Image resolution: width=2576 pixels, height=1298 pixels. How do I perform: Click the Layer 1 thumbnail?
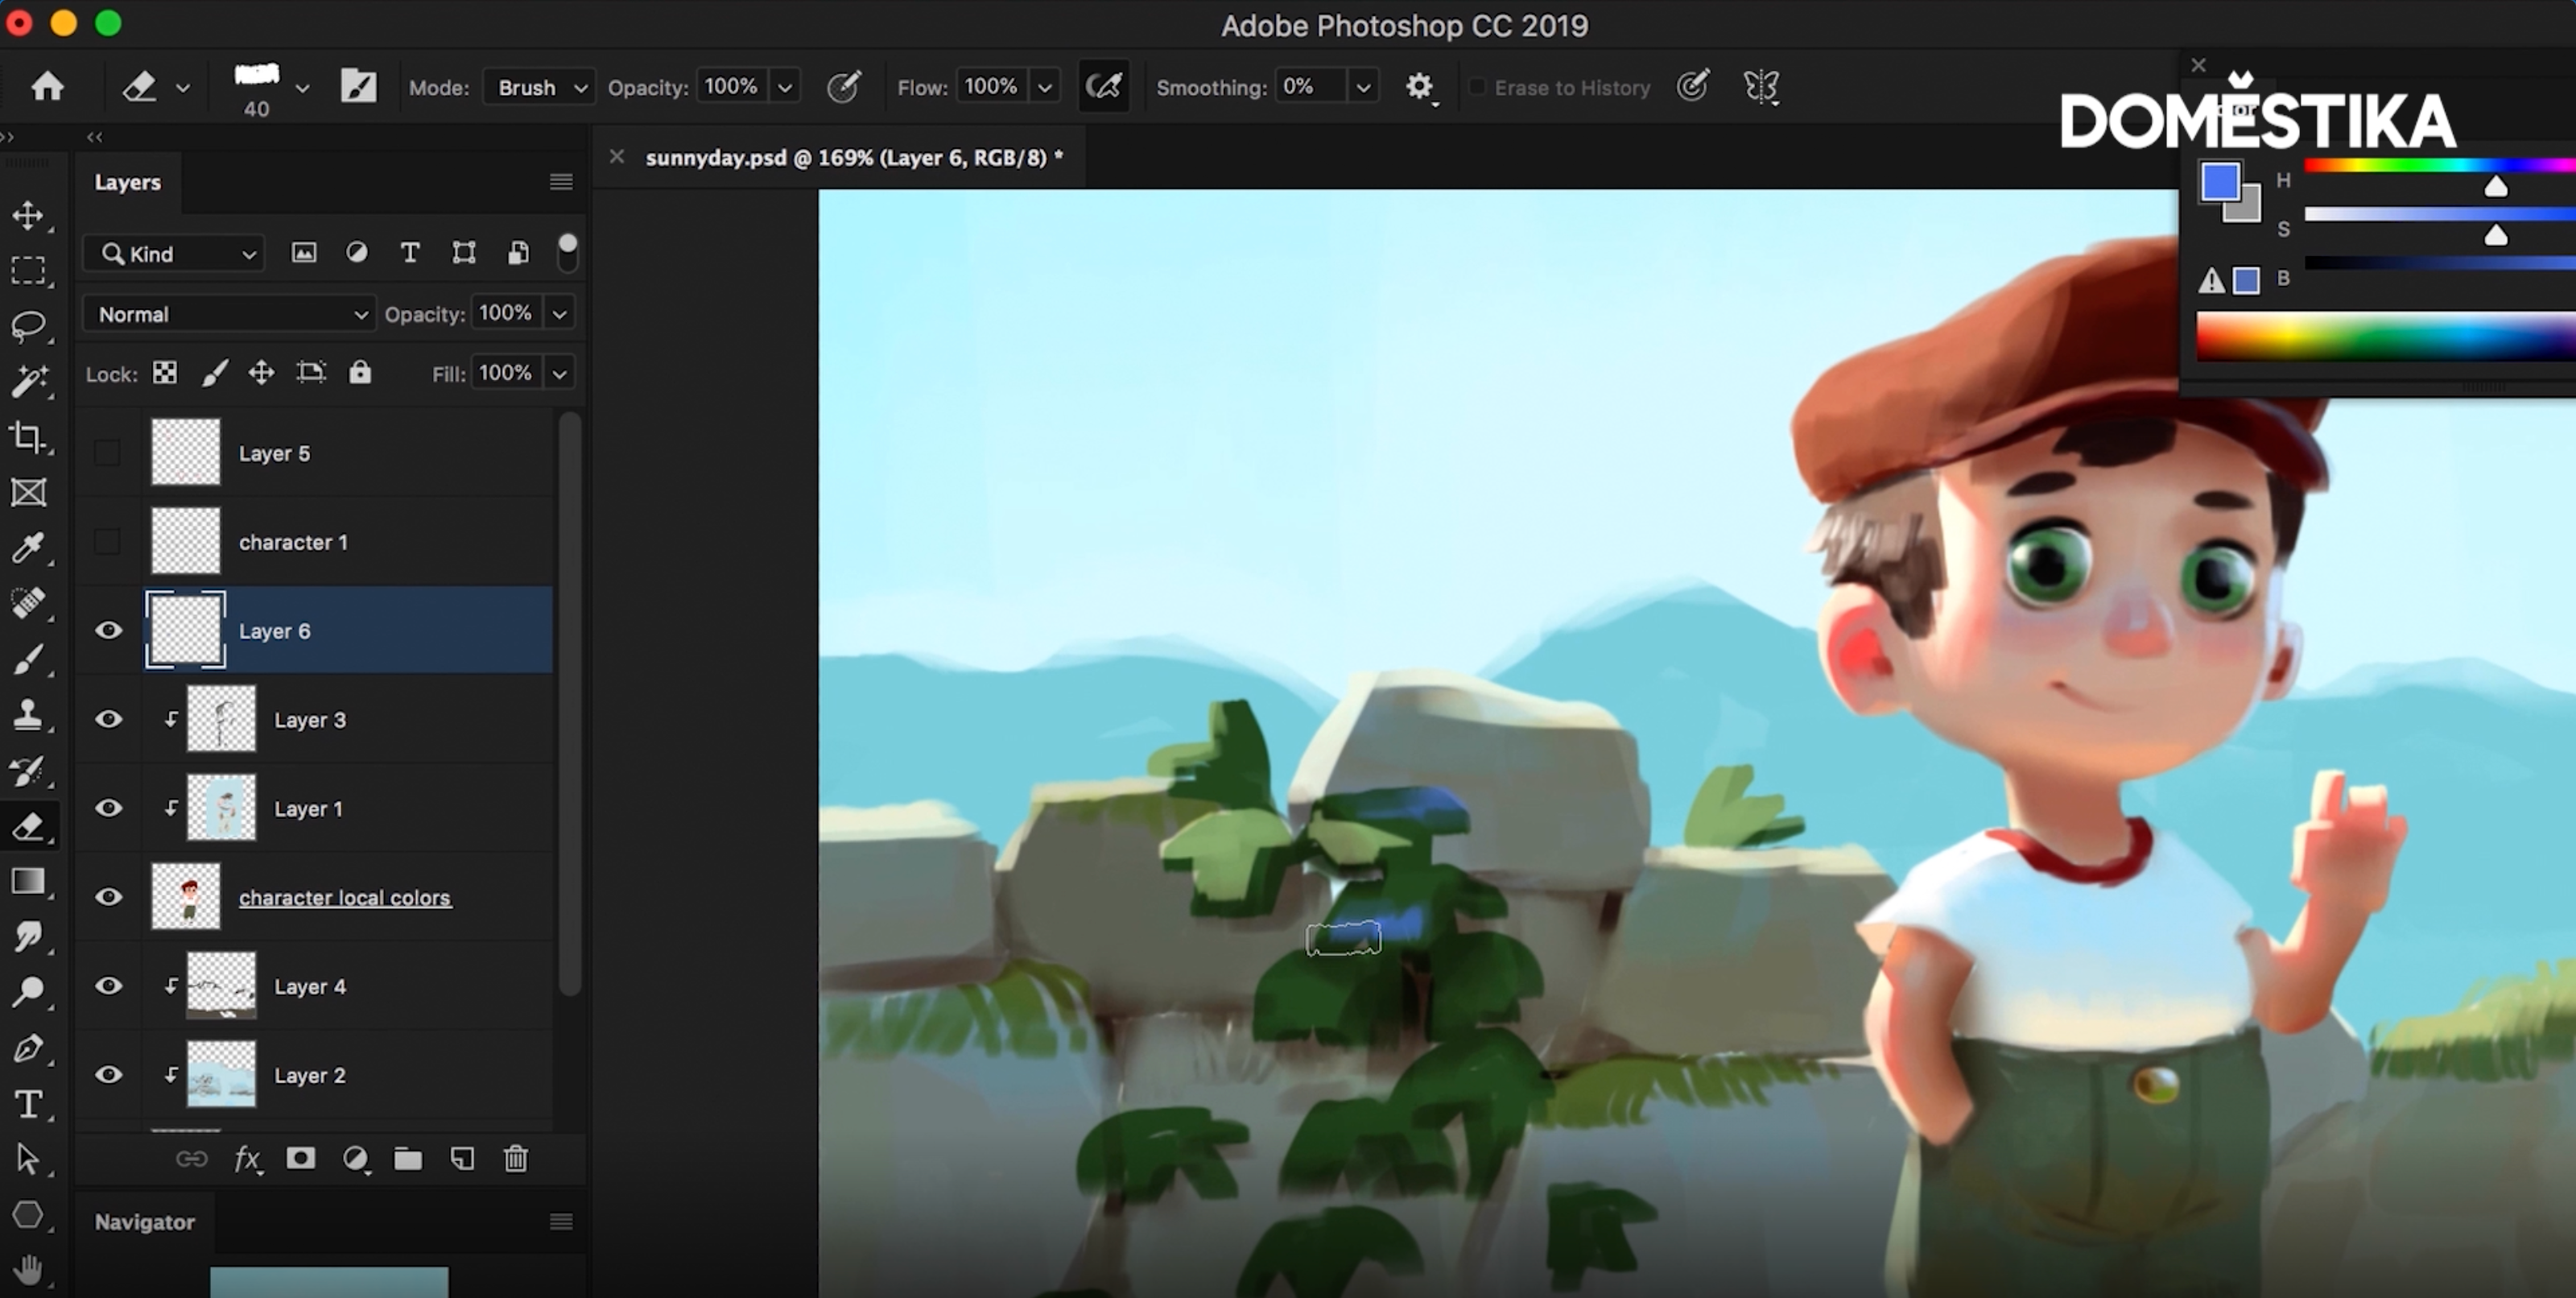click(x=221, y=808)
